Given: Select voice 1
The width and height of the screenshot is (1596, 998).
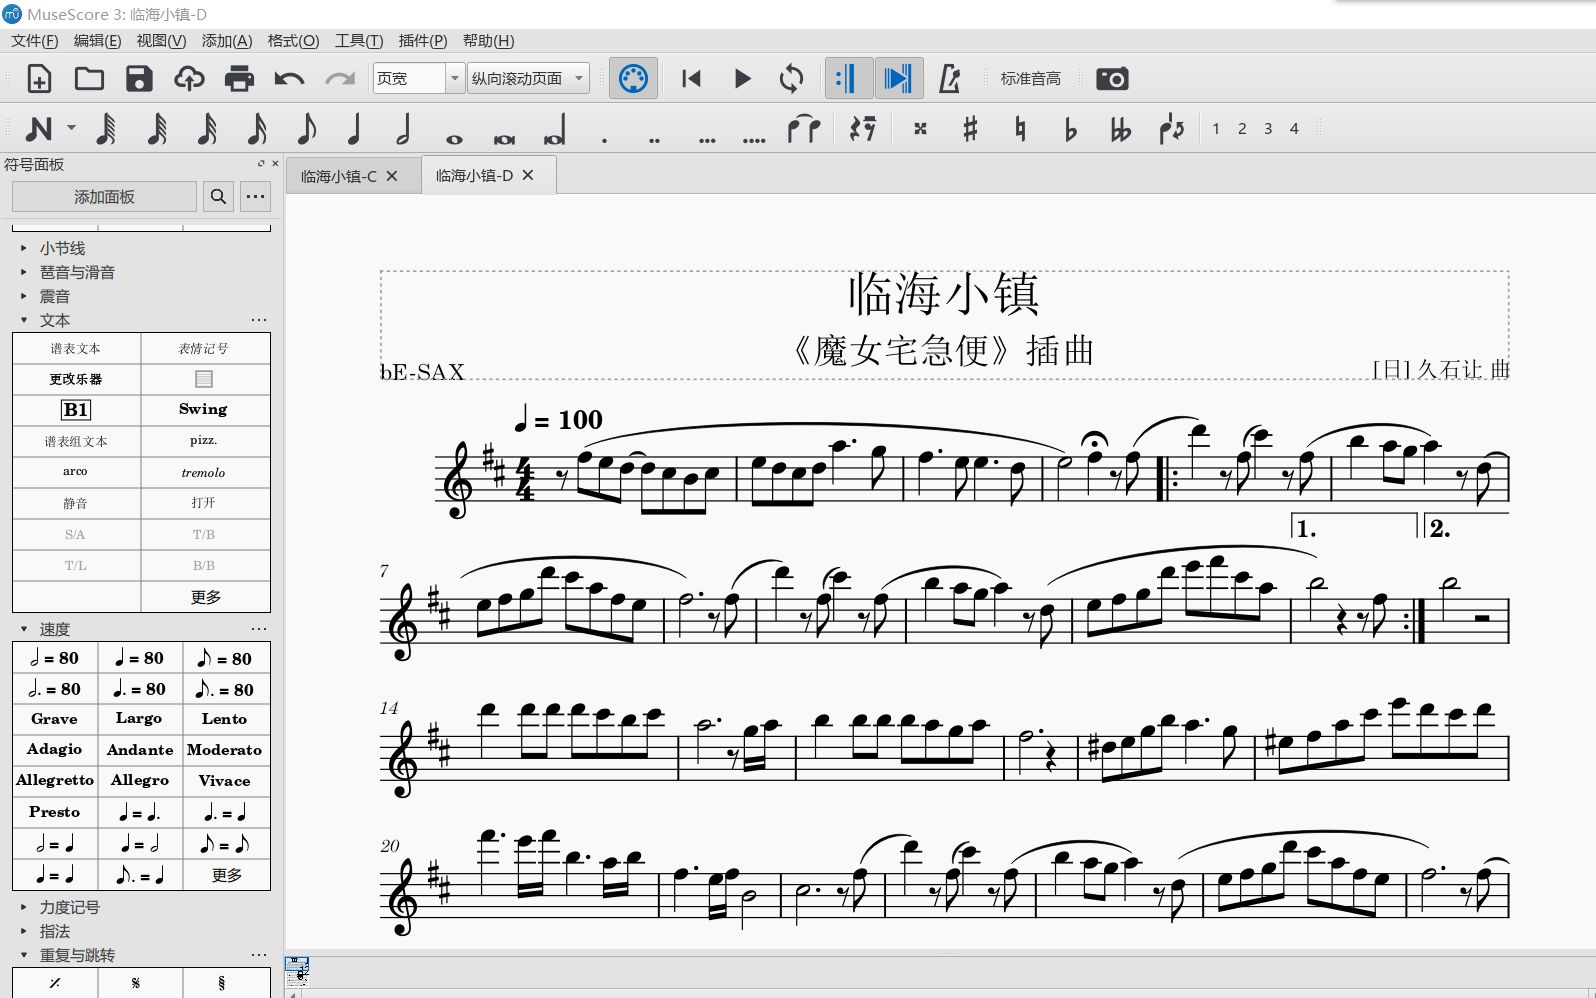Looking at the screenshot, I should (1216, 128).
